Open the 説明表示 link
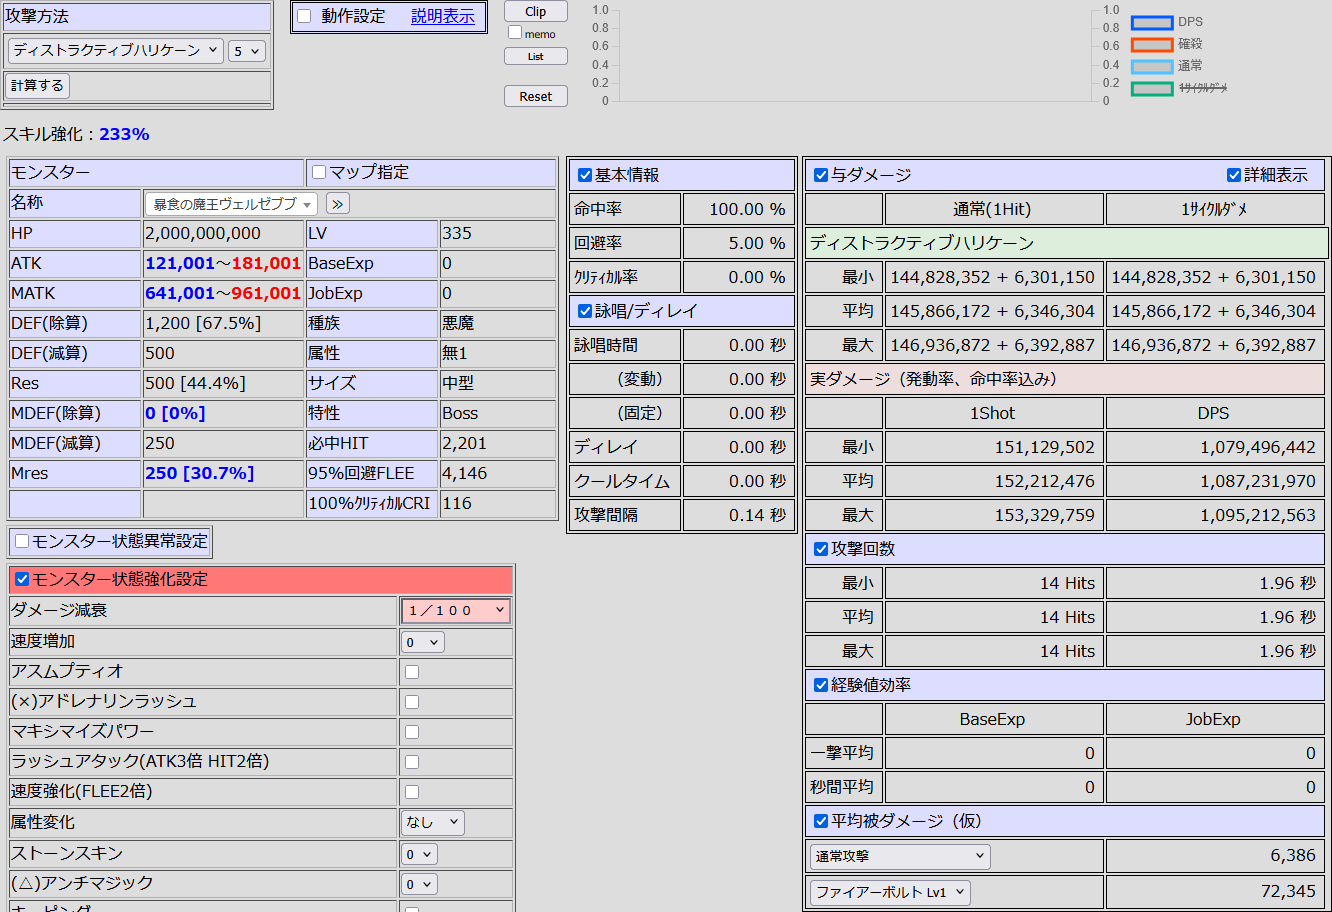The width and height of the screenshot is (1332, 912). pos(443,16)
